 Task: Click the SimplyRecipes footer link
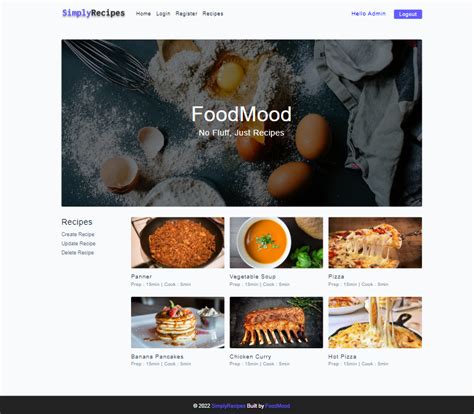(228, 406)
